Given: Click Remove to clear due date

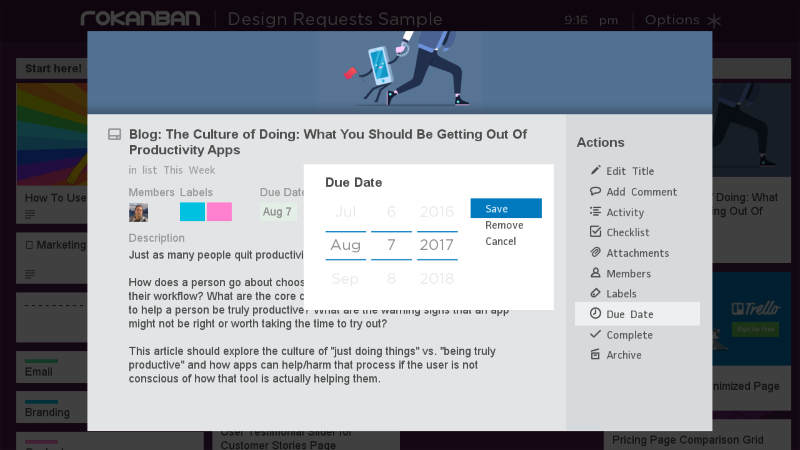Looking at the screenshot, I should point(504,225).
